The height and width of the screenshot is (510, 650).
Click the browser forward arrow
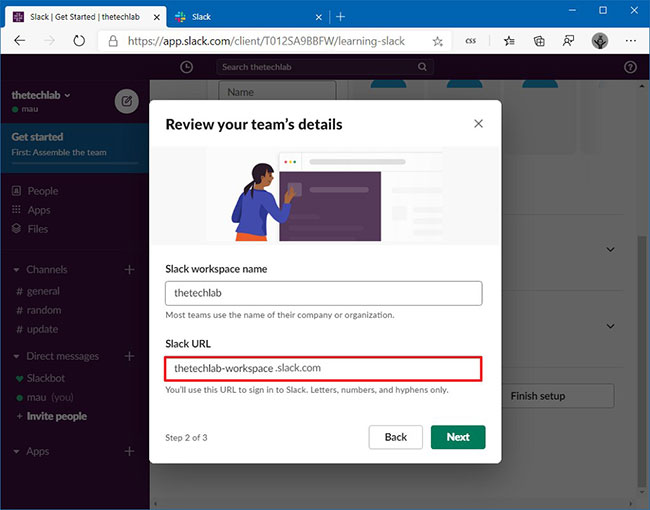click(49, 41)
